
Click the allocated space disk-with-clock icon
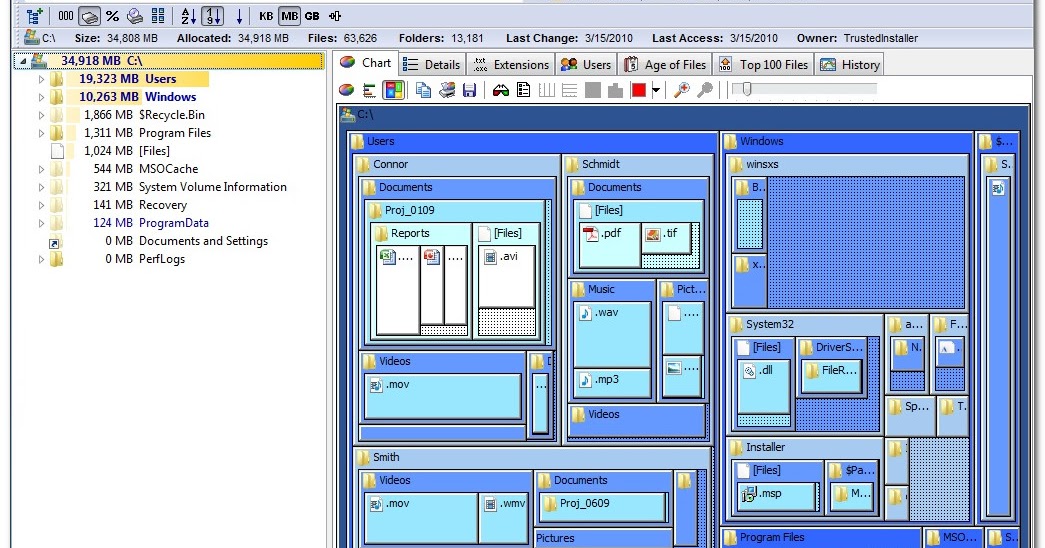coord(135,15)
